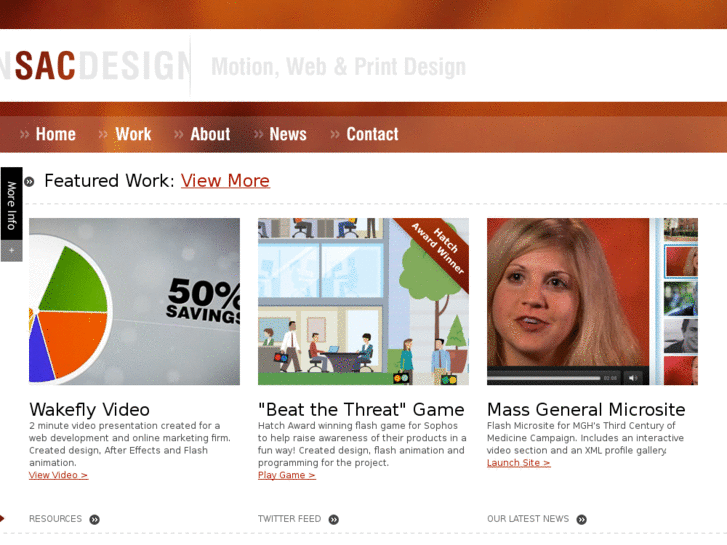This screenshot has height=545, width=727.
Task: Click the More Info side tab
Action: tap(11, 204)
